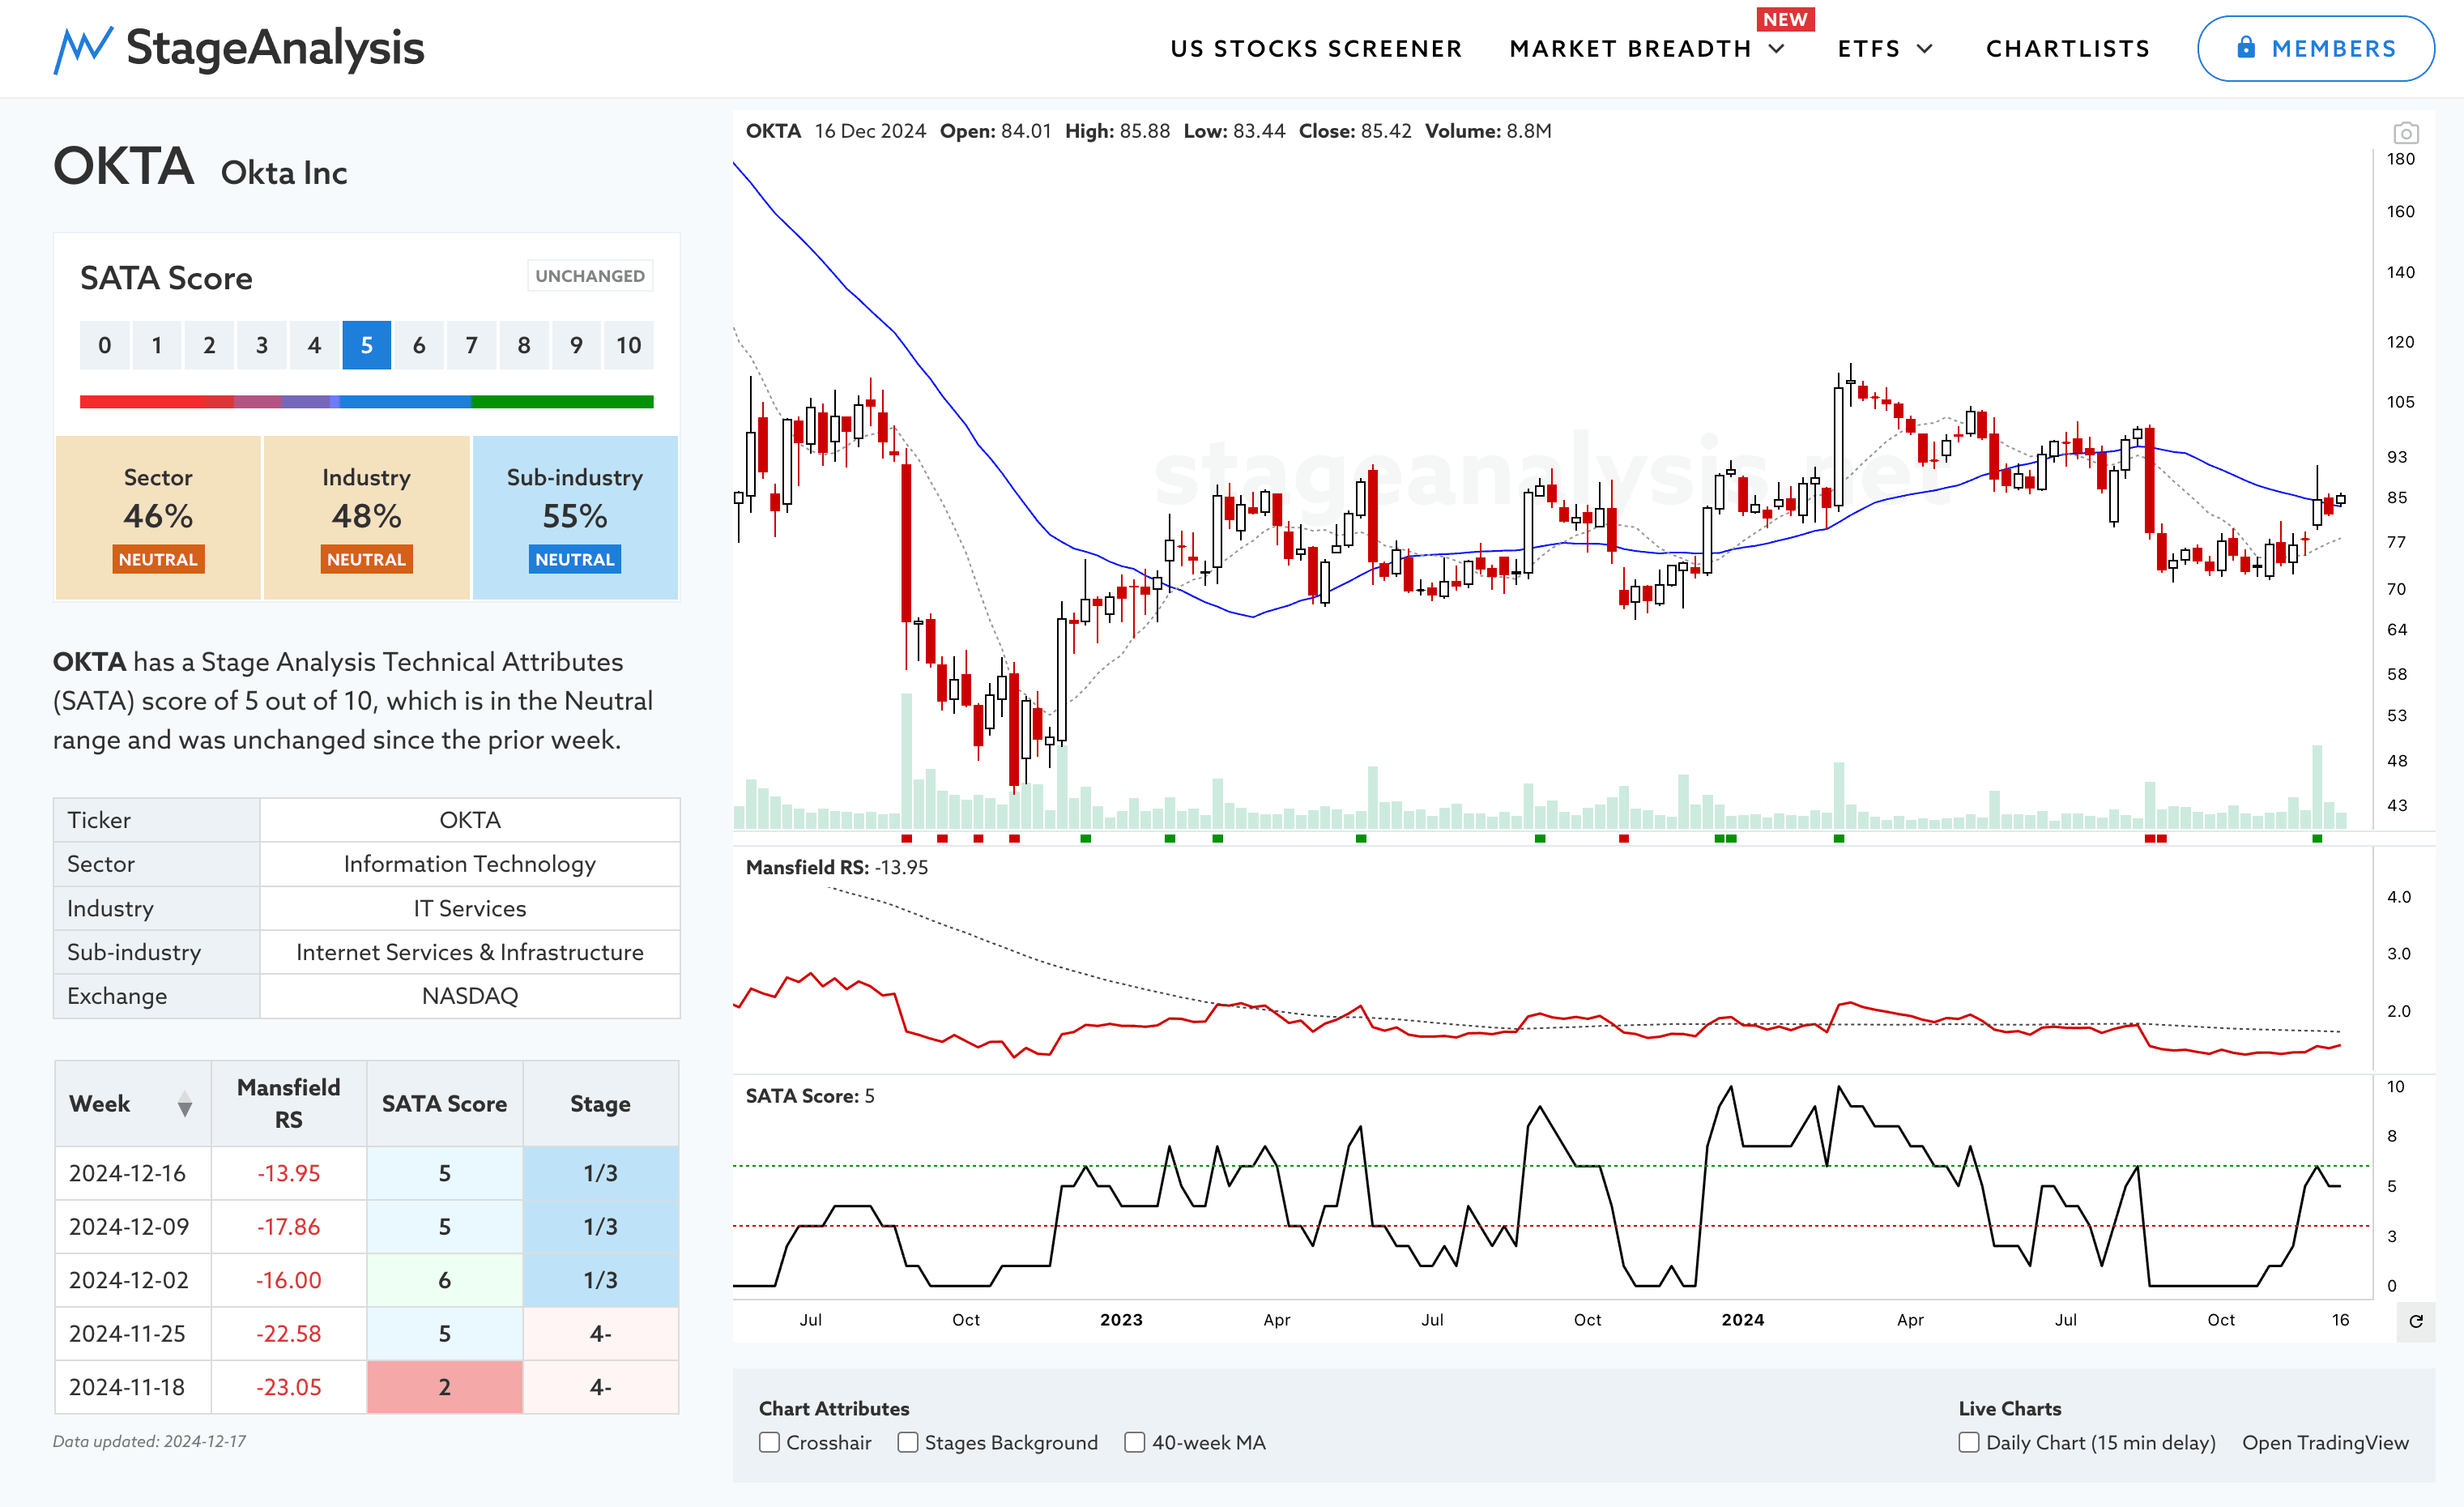Viewport: 2464px width, 1507px height.
Task: Click the Open TradingView link
Action: [x=2325, y=1442]
